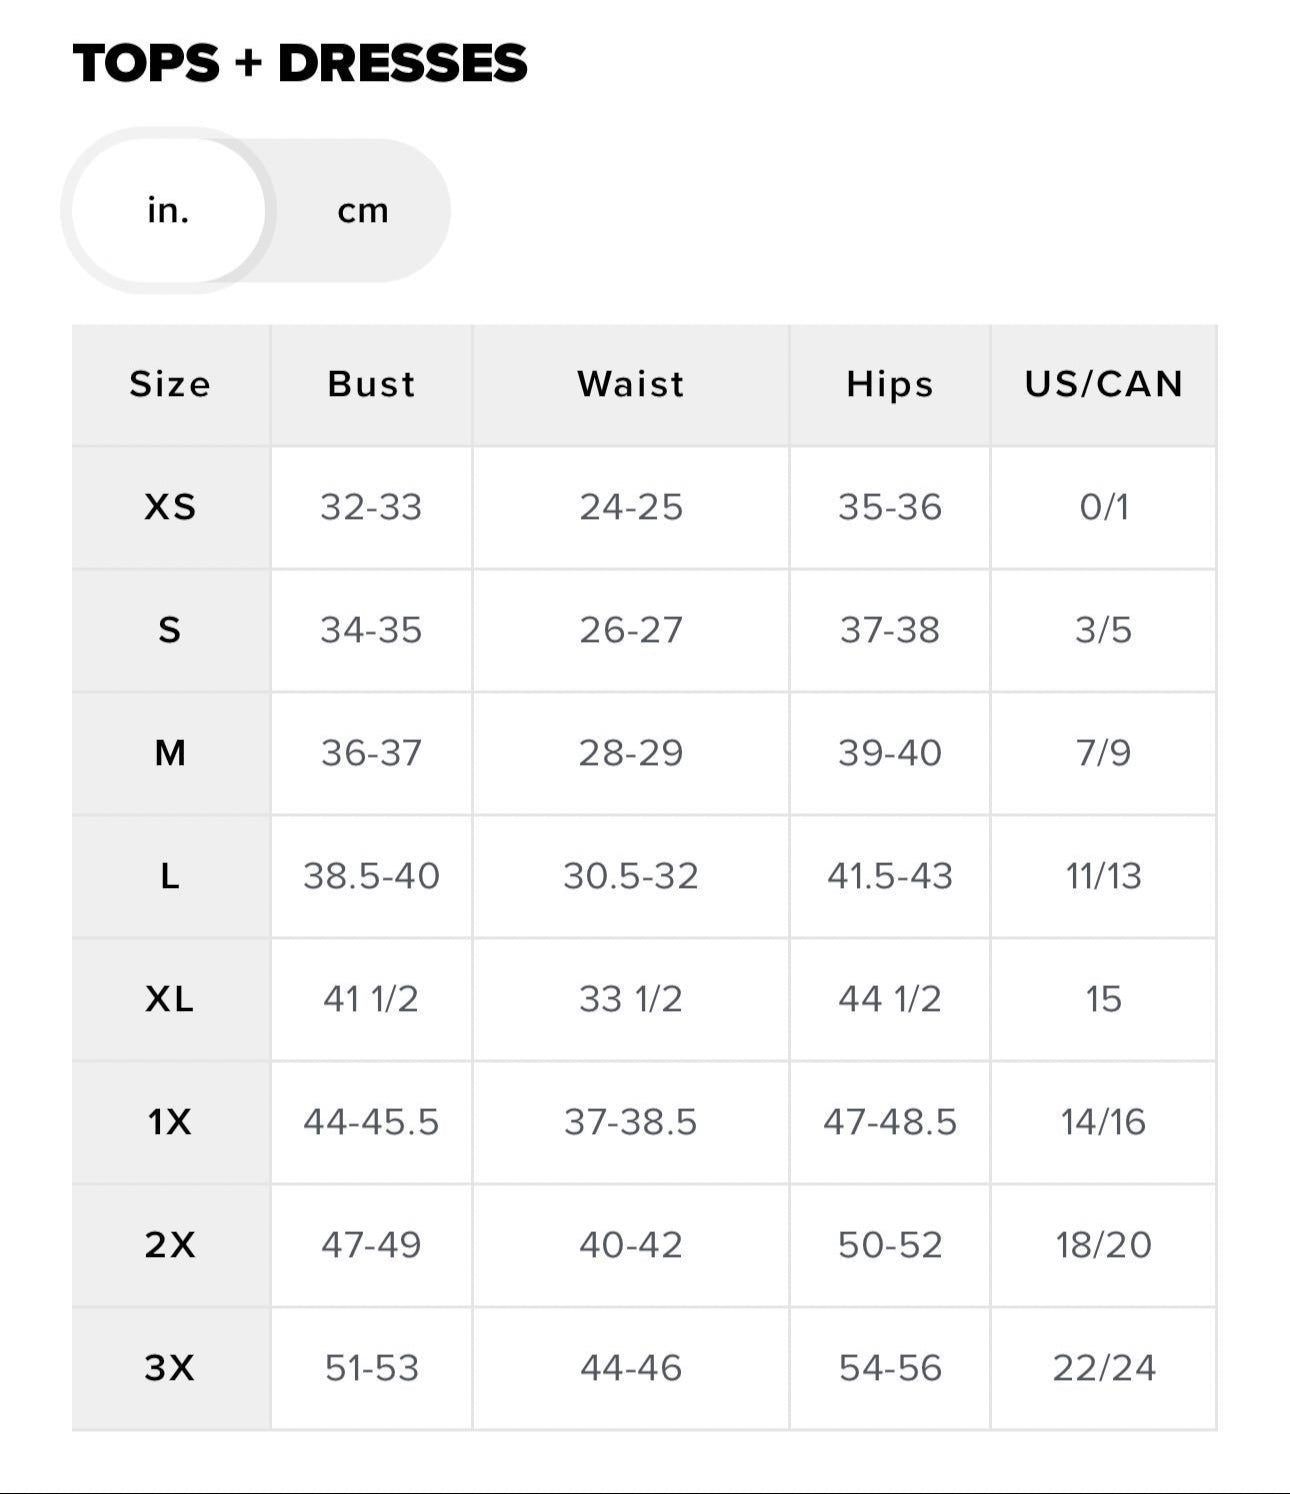
Task: Click the US/CAN column header
Action: [x=1103, y=385]
